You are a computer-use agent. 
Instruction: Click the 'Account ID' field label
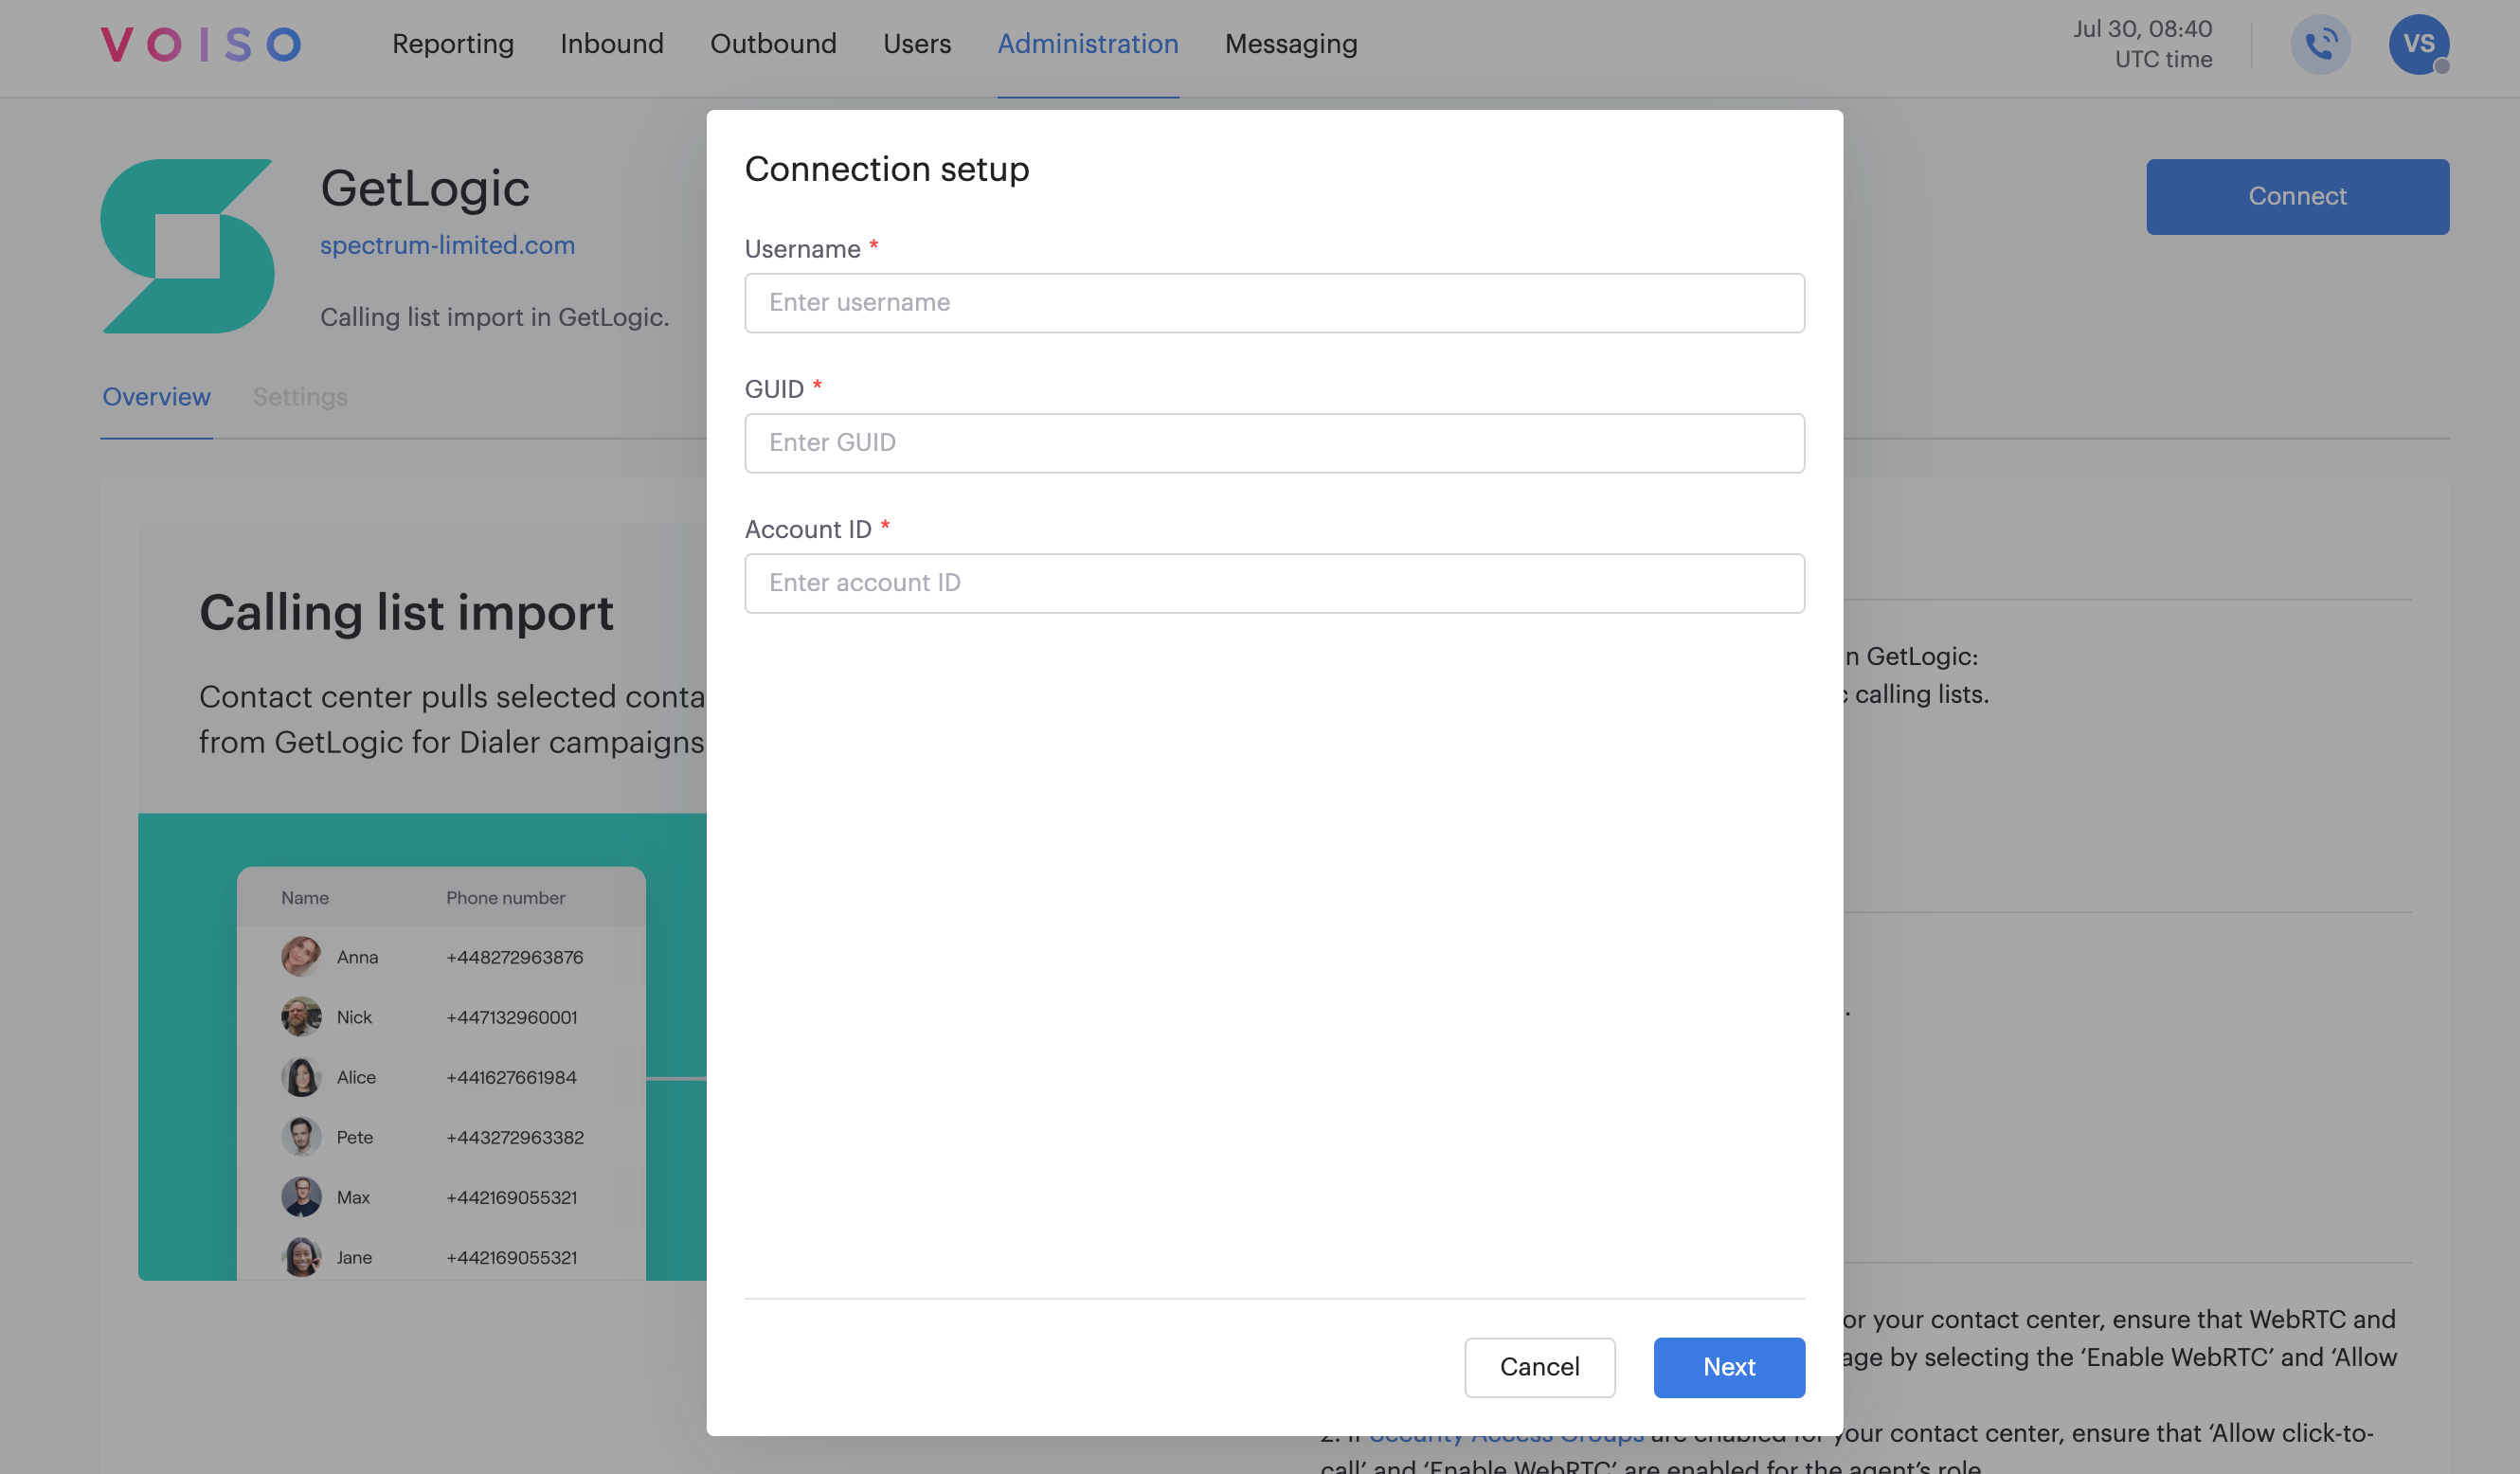point(808,529)
